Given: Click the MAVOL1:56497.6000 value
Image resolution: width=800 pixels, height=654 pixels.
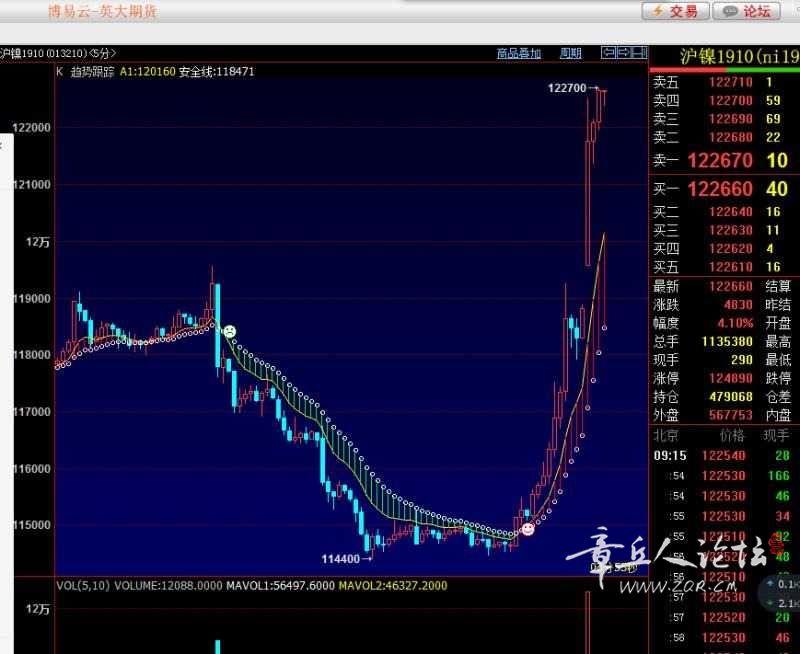Looking at the screenshot, I should (280, 586).
